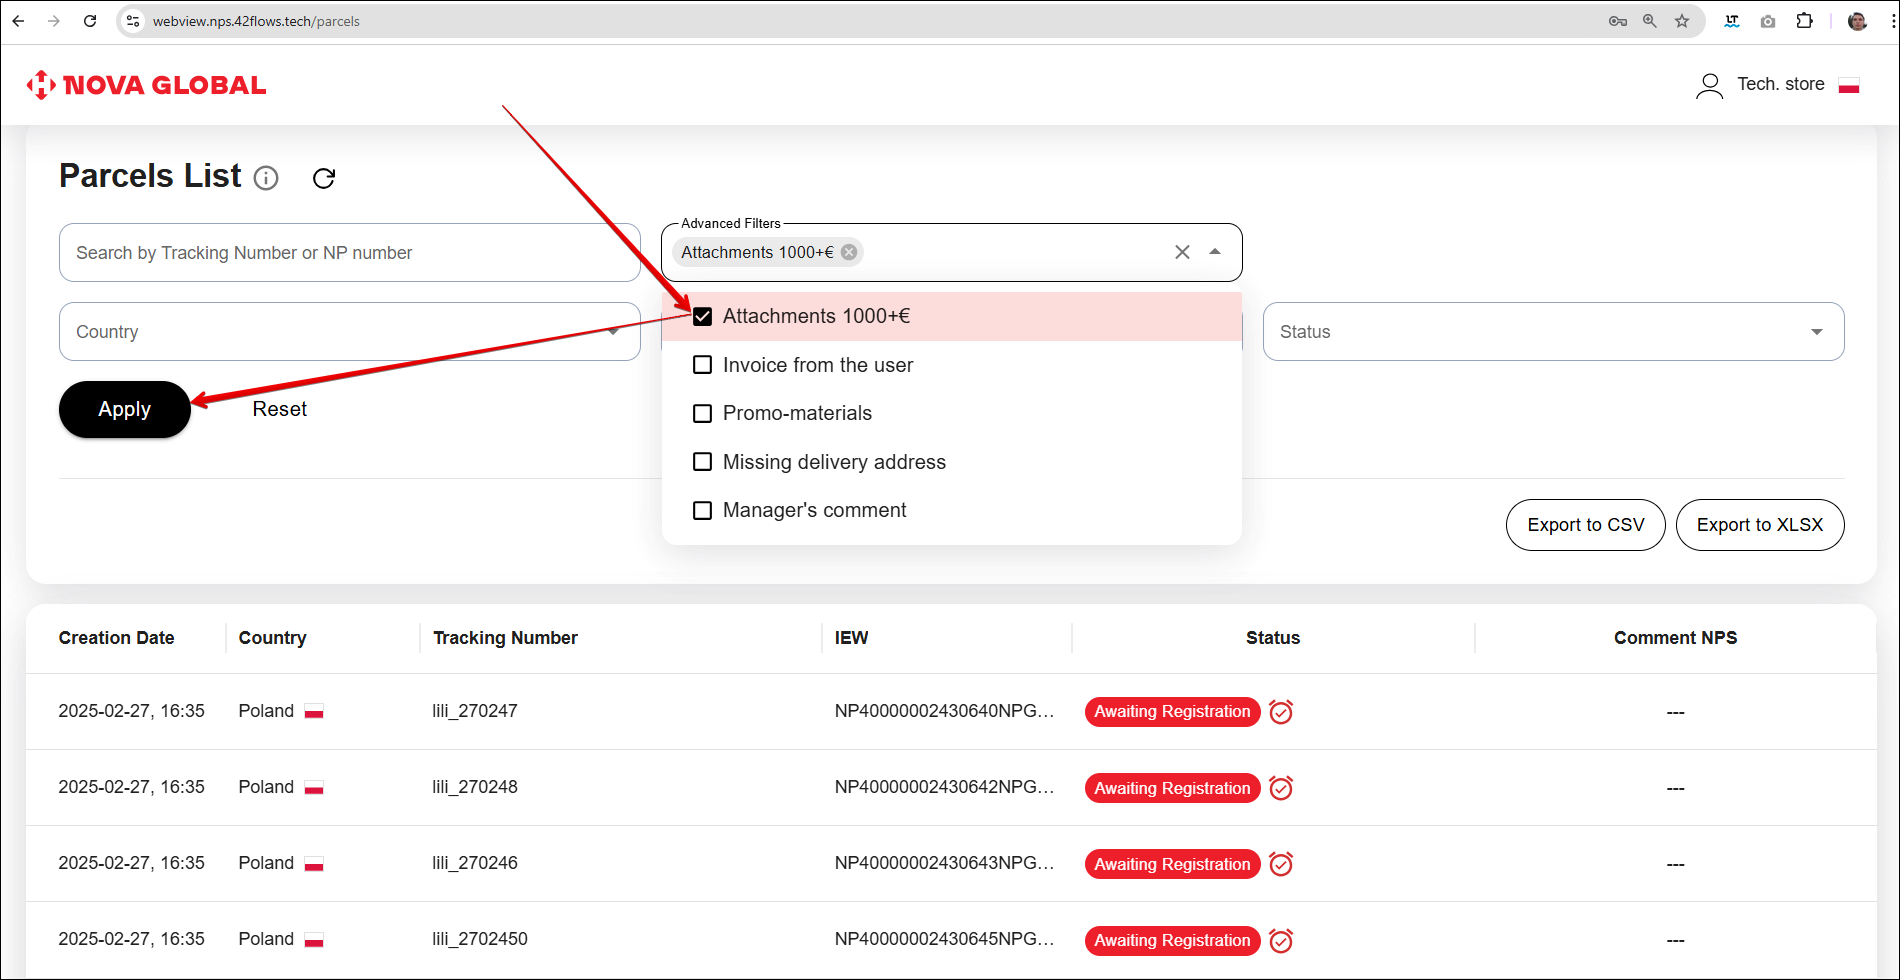Screen dimensions: 1900x980
Task: Remove the Attachments 1000+€ filter chip
Action: click(x=849, y=252)
